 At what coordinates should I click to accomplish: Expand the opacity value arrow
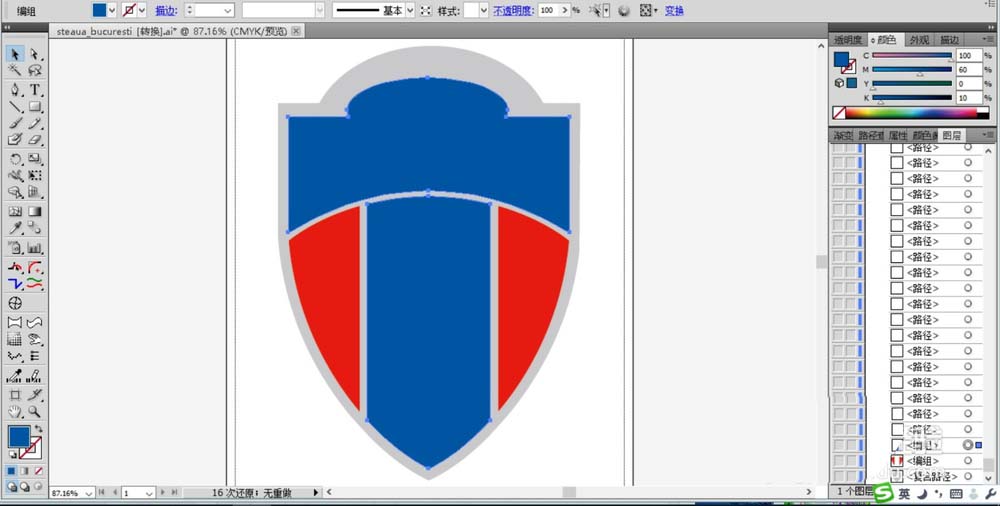point(564,10)
